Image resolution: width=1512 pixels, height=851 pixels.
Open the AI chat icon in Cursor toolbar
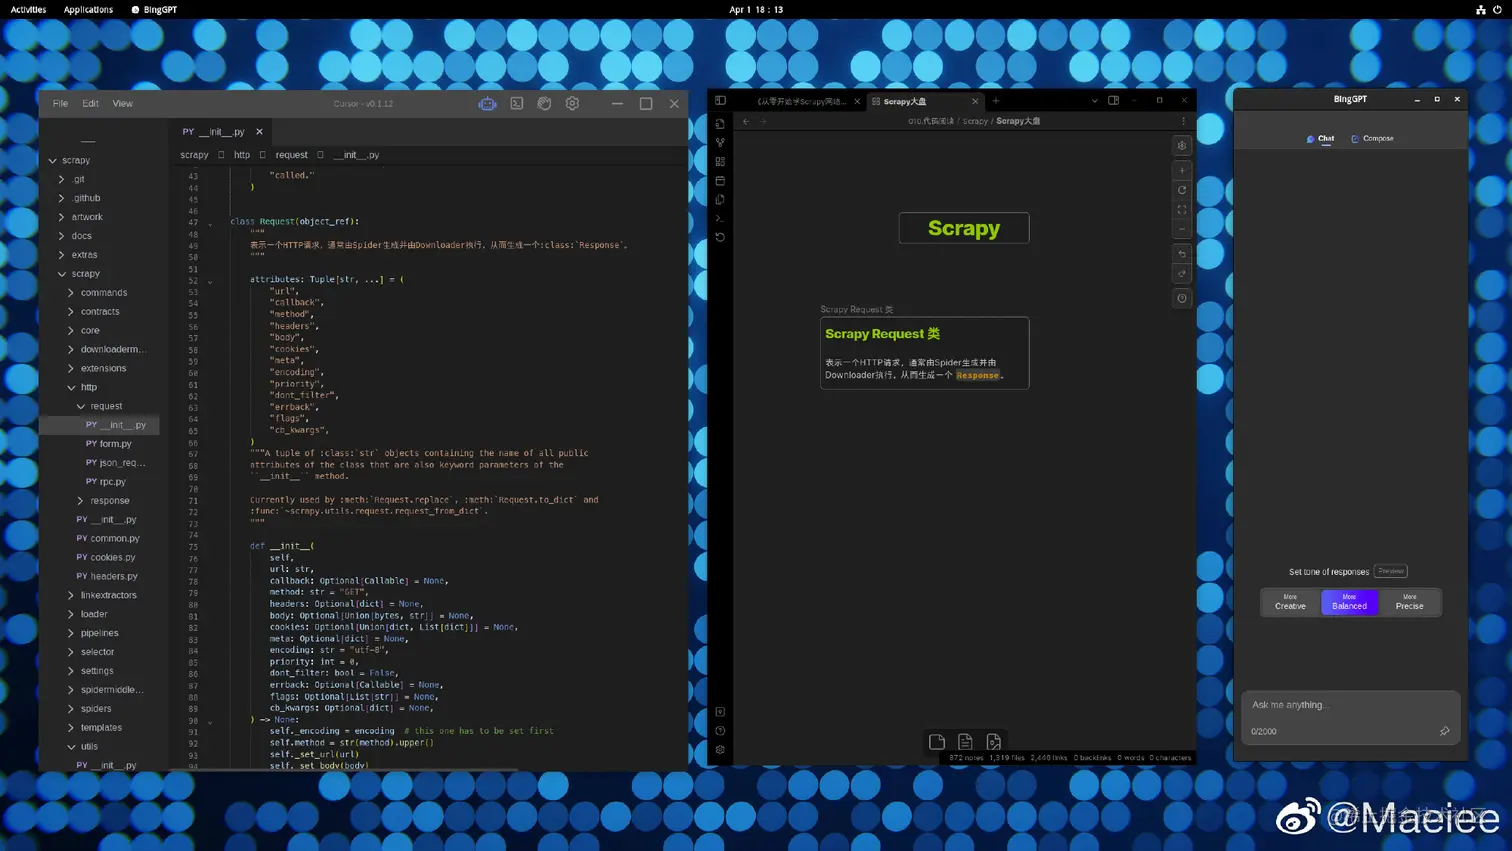[x=487, y=103]
